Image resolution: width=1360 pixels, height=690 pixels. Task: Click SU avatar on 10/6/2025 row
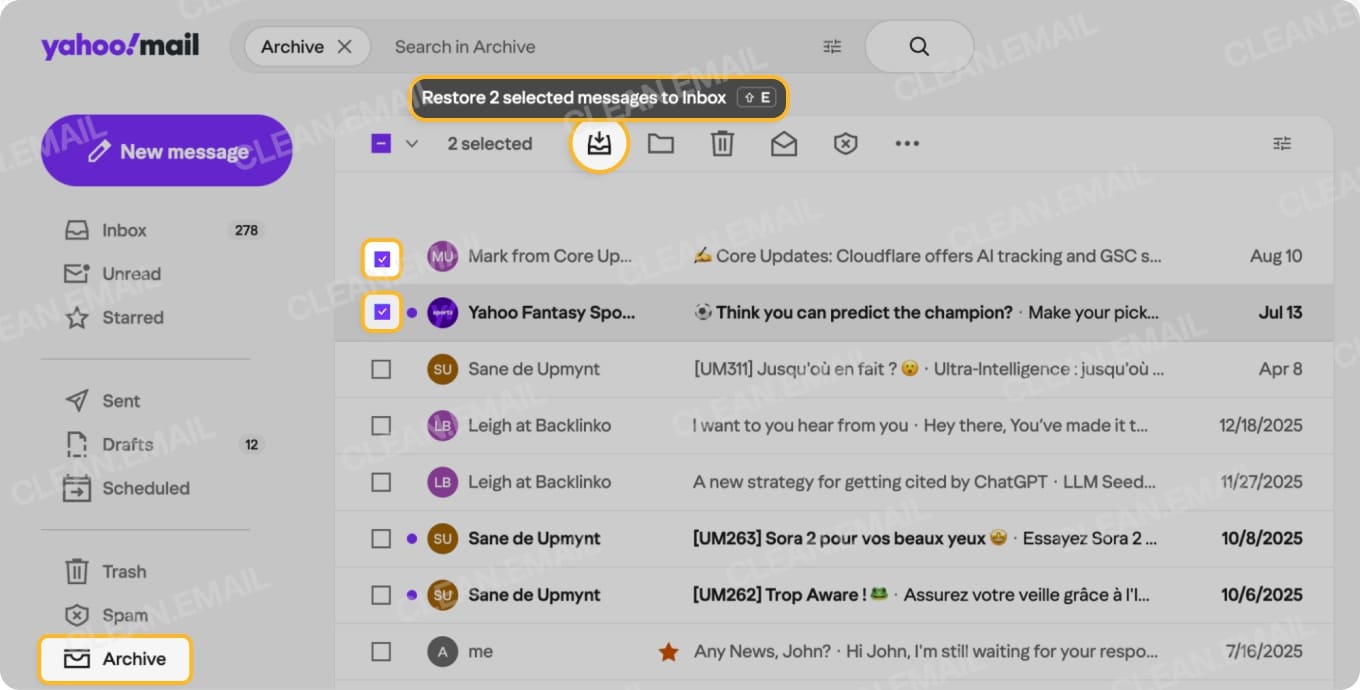pos(442,595)
